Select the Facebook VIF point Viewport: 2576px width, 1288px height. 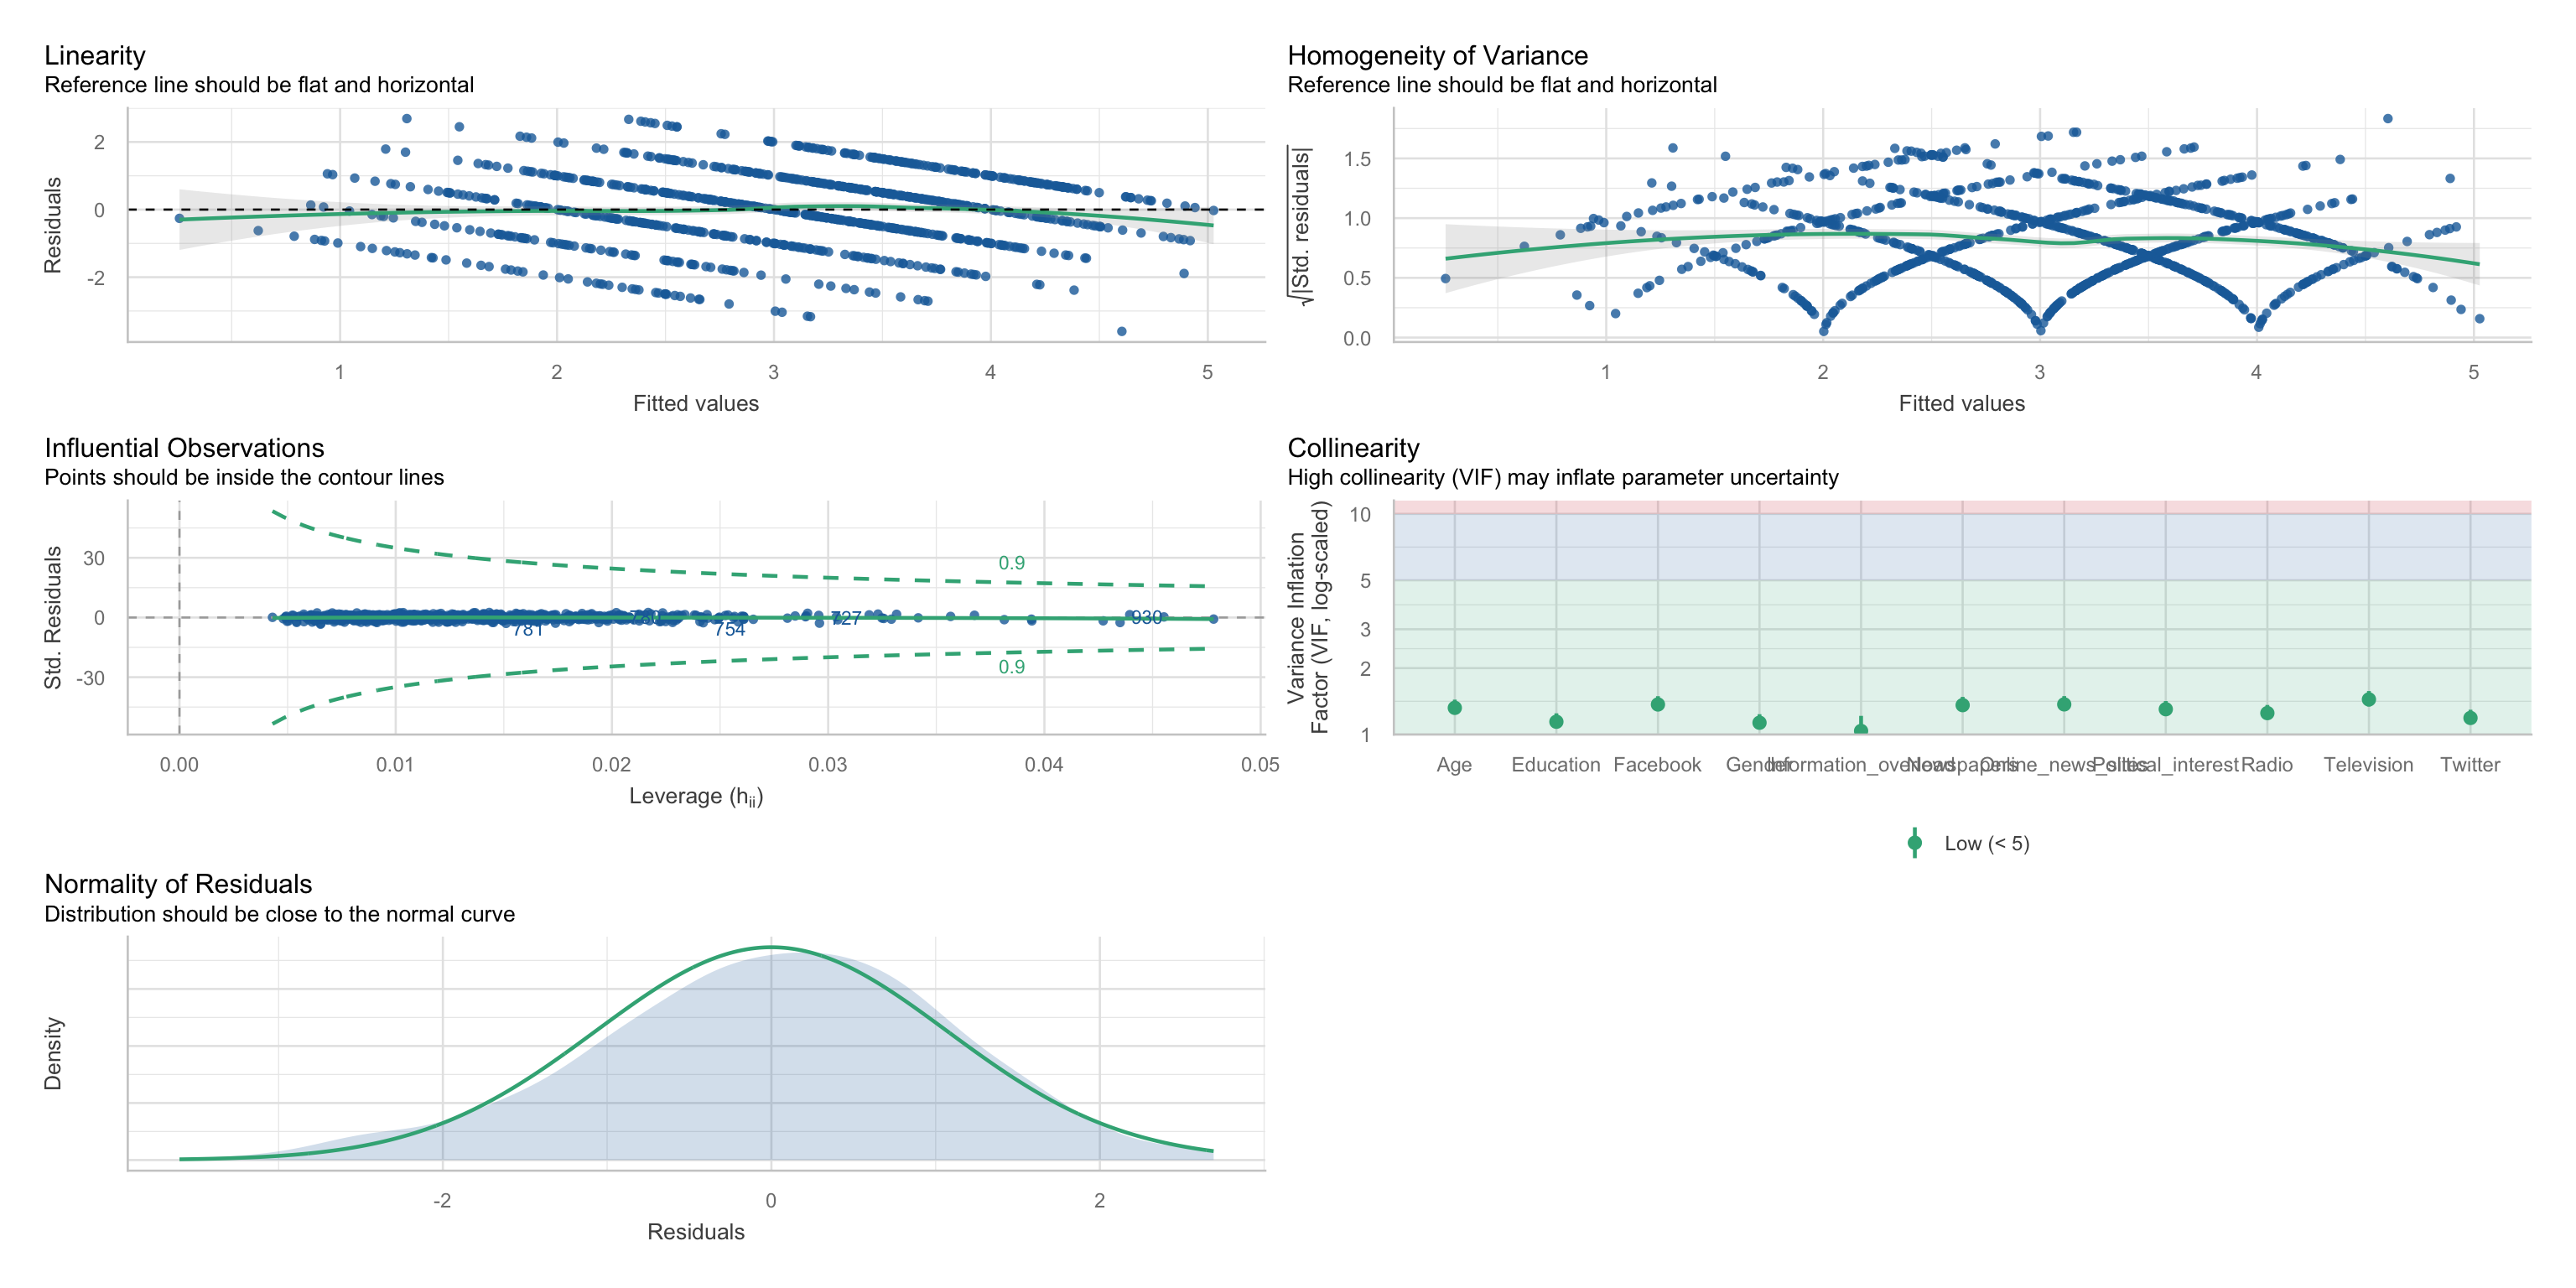pos(1657,704)
